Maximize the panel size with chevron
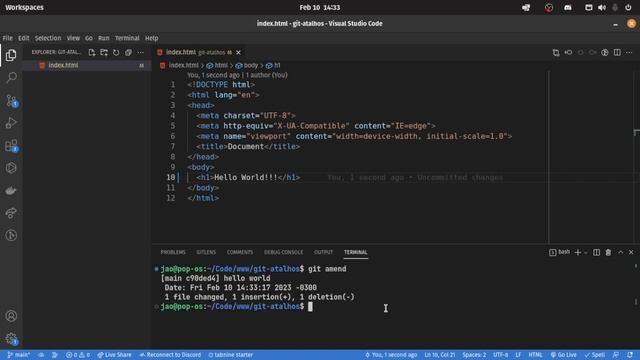The height and width of the screenshot is (360, 640). 620,253
